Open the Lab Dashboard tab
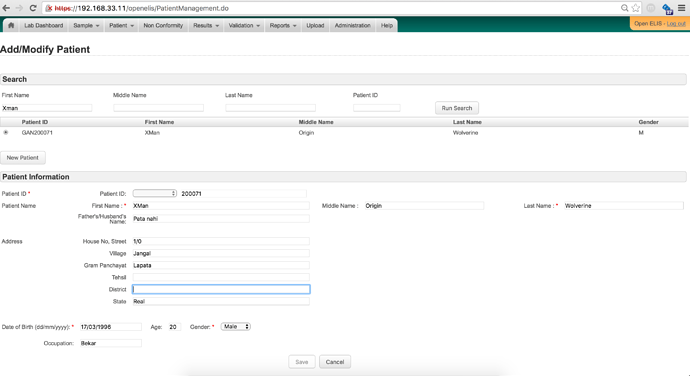Screen dimensions: 690x376 (x=44, y=26)
